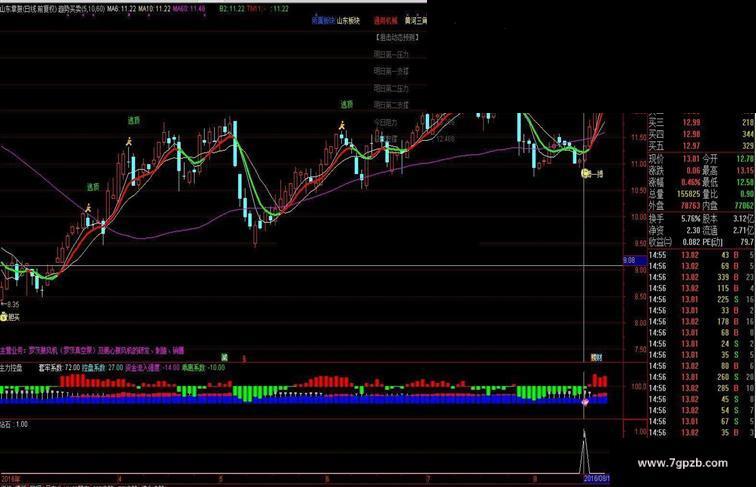
Task: Click the 黄河三角 sector label
Action: coord(416,21)
